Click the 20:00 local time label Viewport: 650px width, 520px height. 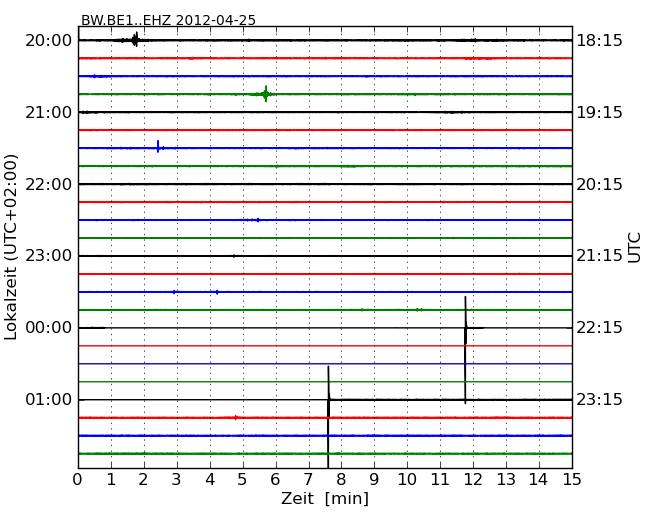pyautogui.click(x=49, y=41)
